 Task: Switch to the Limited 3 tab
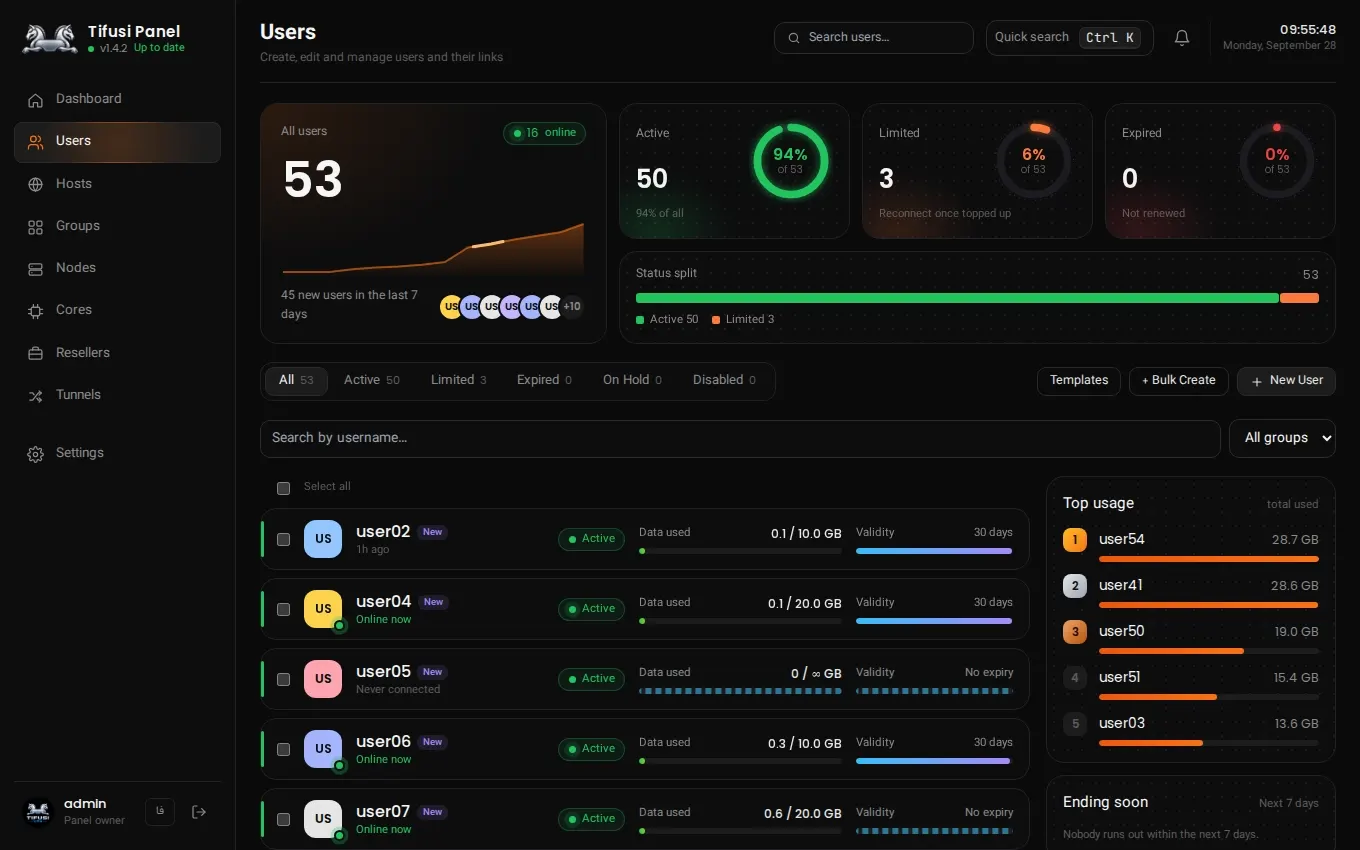point(459,380)
